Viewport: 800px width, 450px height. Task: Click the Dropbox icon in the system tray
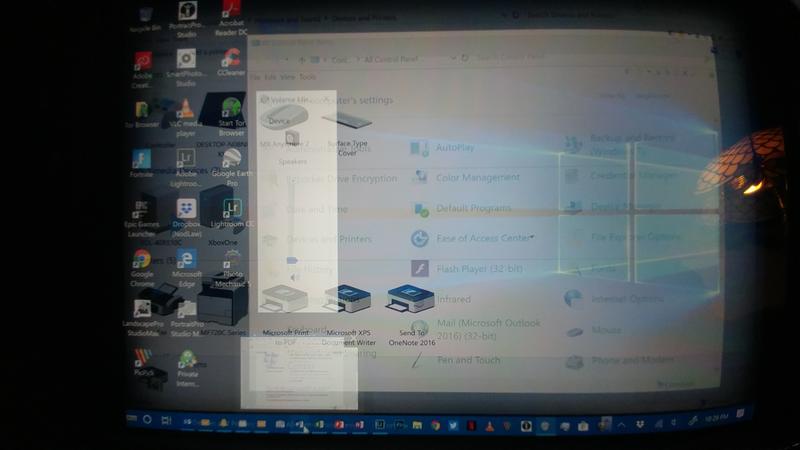pyautogui.click(x=640, y=424)
